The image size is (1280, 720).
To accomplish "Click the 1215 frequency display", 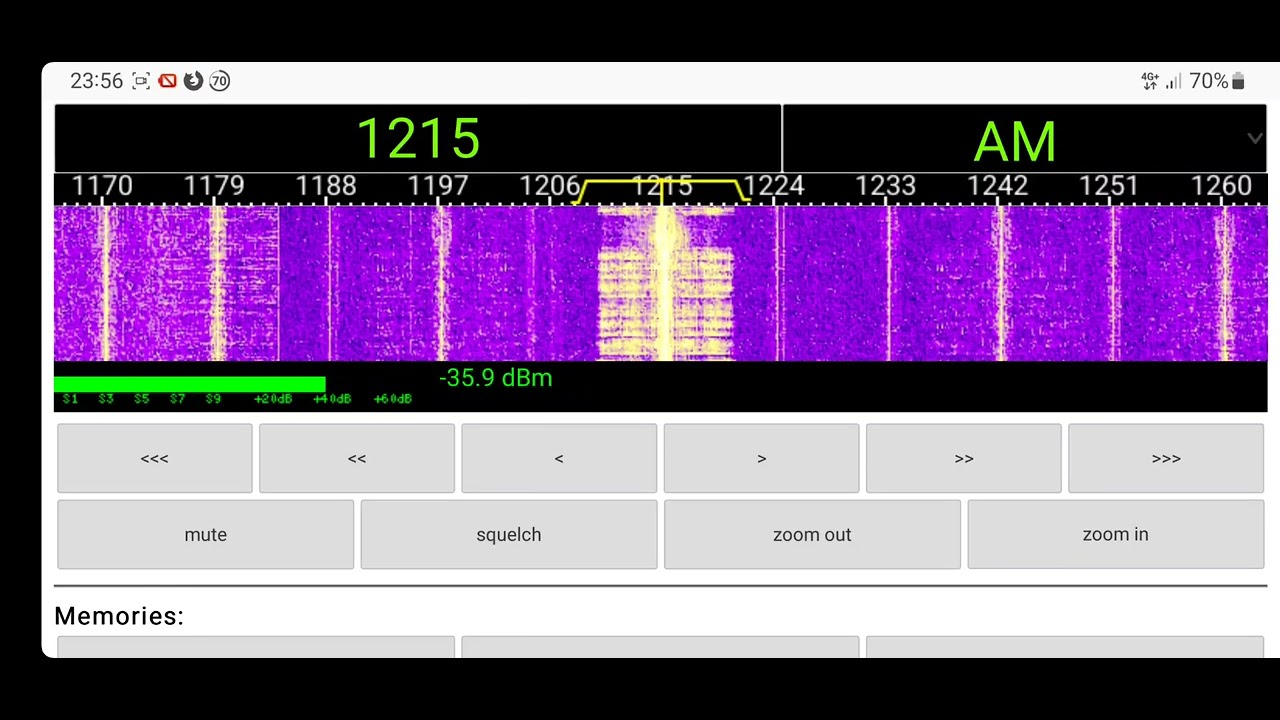I will click(418, 139).
